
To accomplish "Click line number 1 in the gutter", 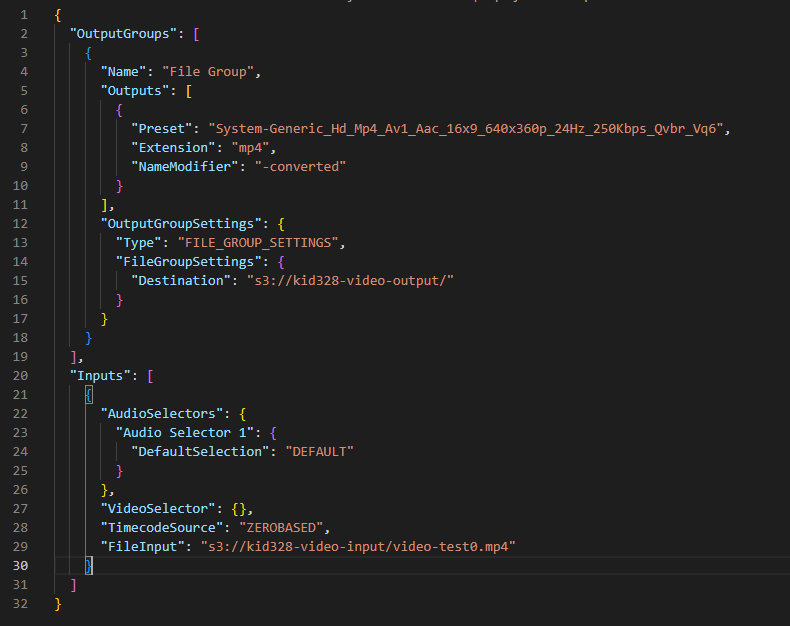I will pyautogui.click(x=24, y=15).
